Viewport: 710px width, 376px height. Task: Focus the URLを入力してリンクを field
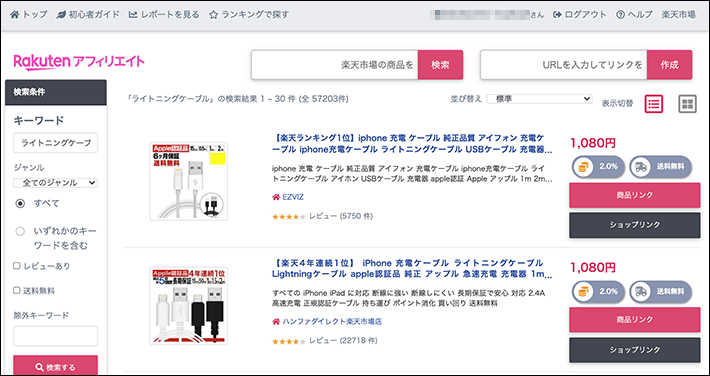[x=564, y=65]
